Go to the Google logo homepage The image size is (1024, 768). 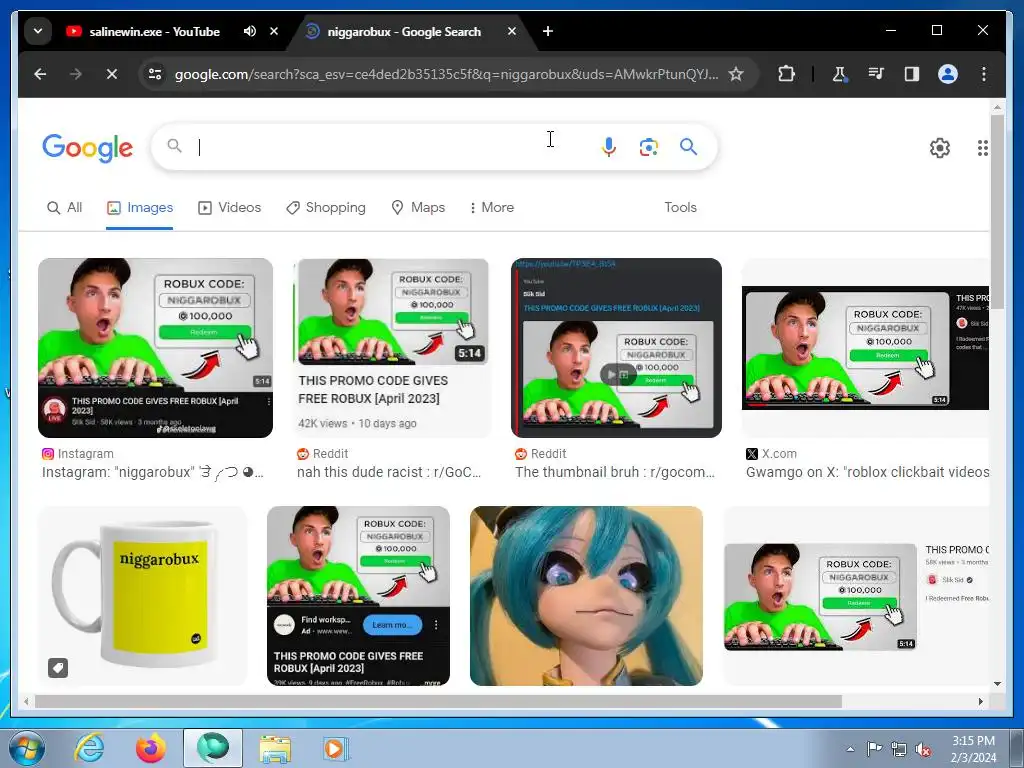click(x=88, y=148)
